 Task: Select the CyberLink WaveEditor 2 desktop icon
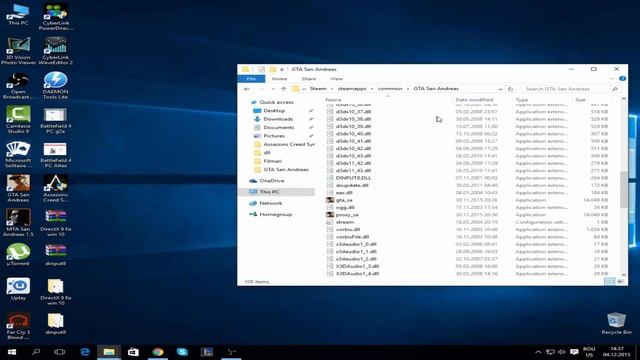tap(56, 51)
